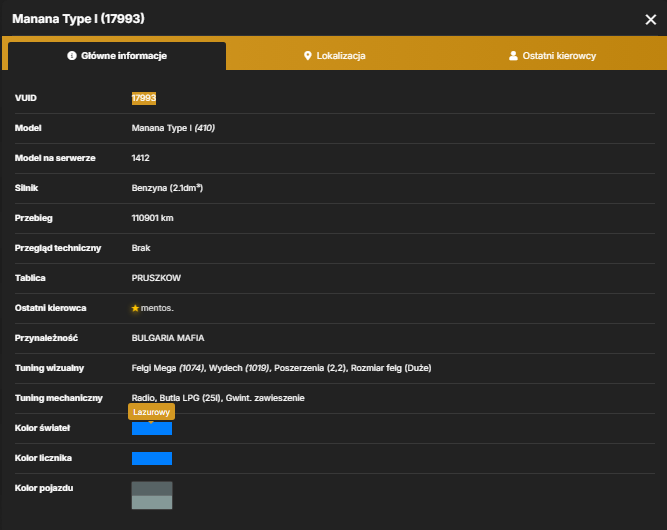The height and width of the screenshot is (530, 667).
Task: Click the Kolor licznika label
Action: (43, 458)
